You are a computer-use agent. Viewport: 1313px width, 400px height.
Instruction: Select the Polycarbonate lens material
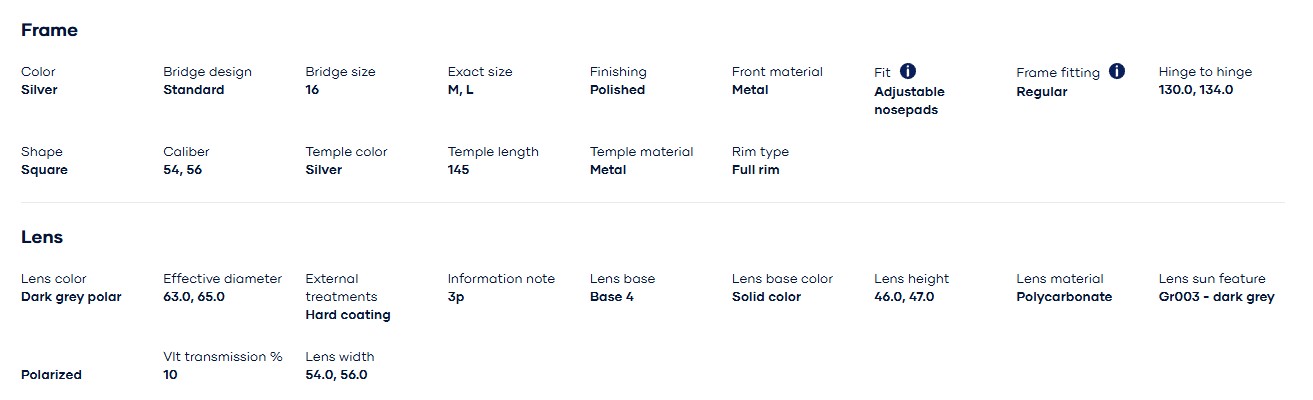pos(1064,297)
